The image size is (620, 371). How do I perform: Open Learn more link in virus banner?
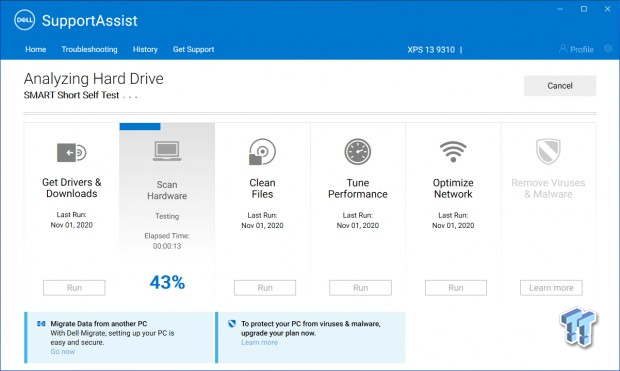(x=259, y=343)
